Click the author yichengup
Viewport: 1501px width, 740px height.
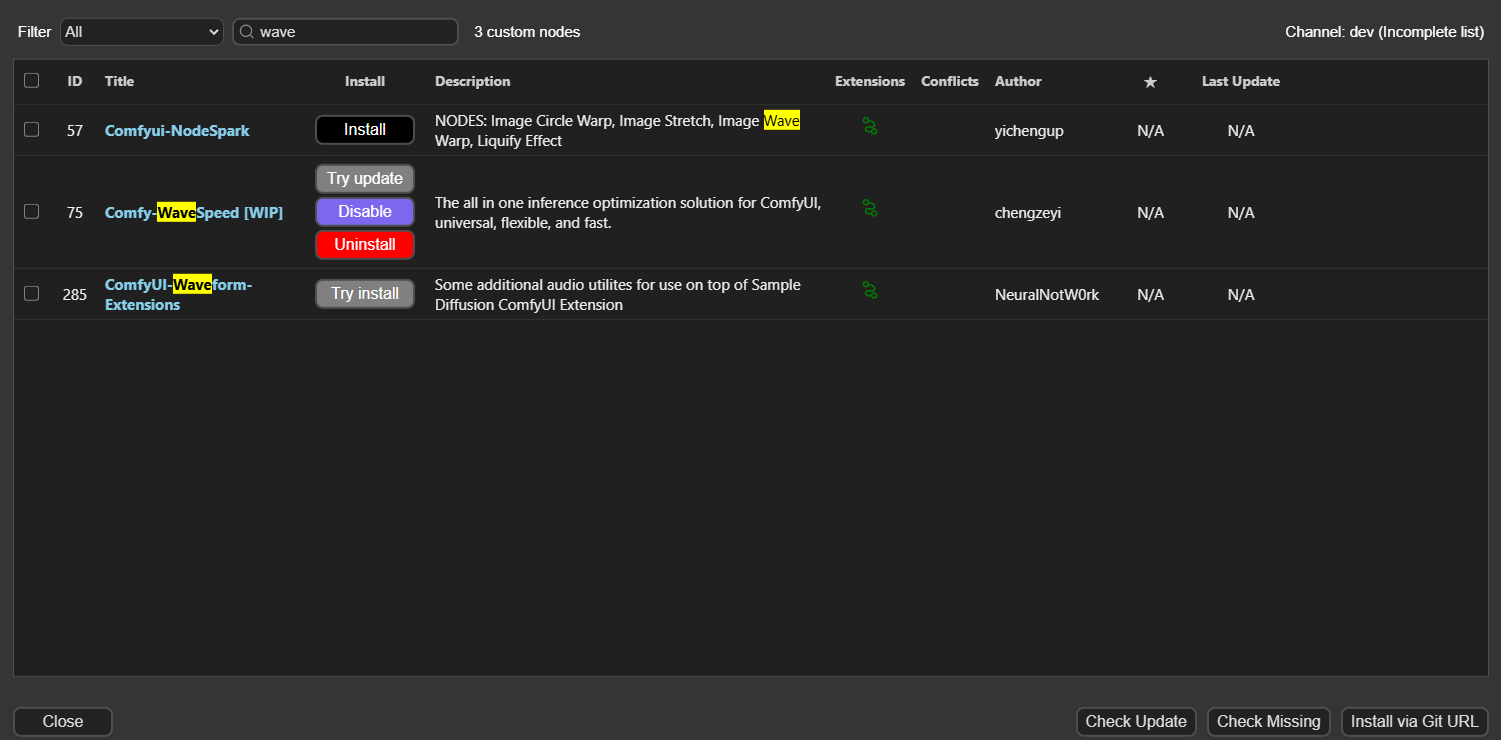1029,131
